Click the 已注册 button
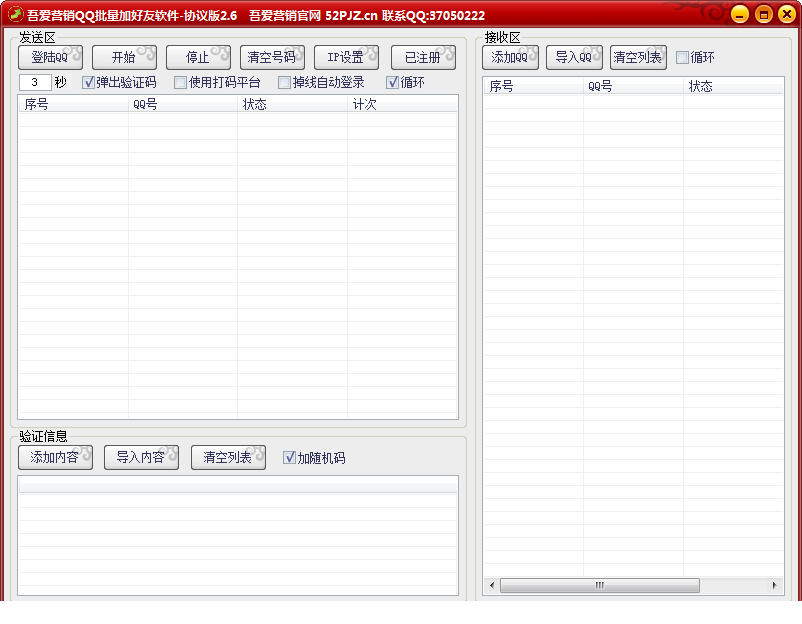 (423, 57)
